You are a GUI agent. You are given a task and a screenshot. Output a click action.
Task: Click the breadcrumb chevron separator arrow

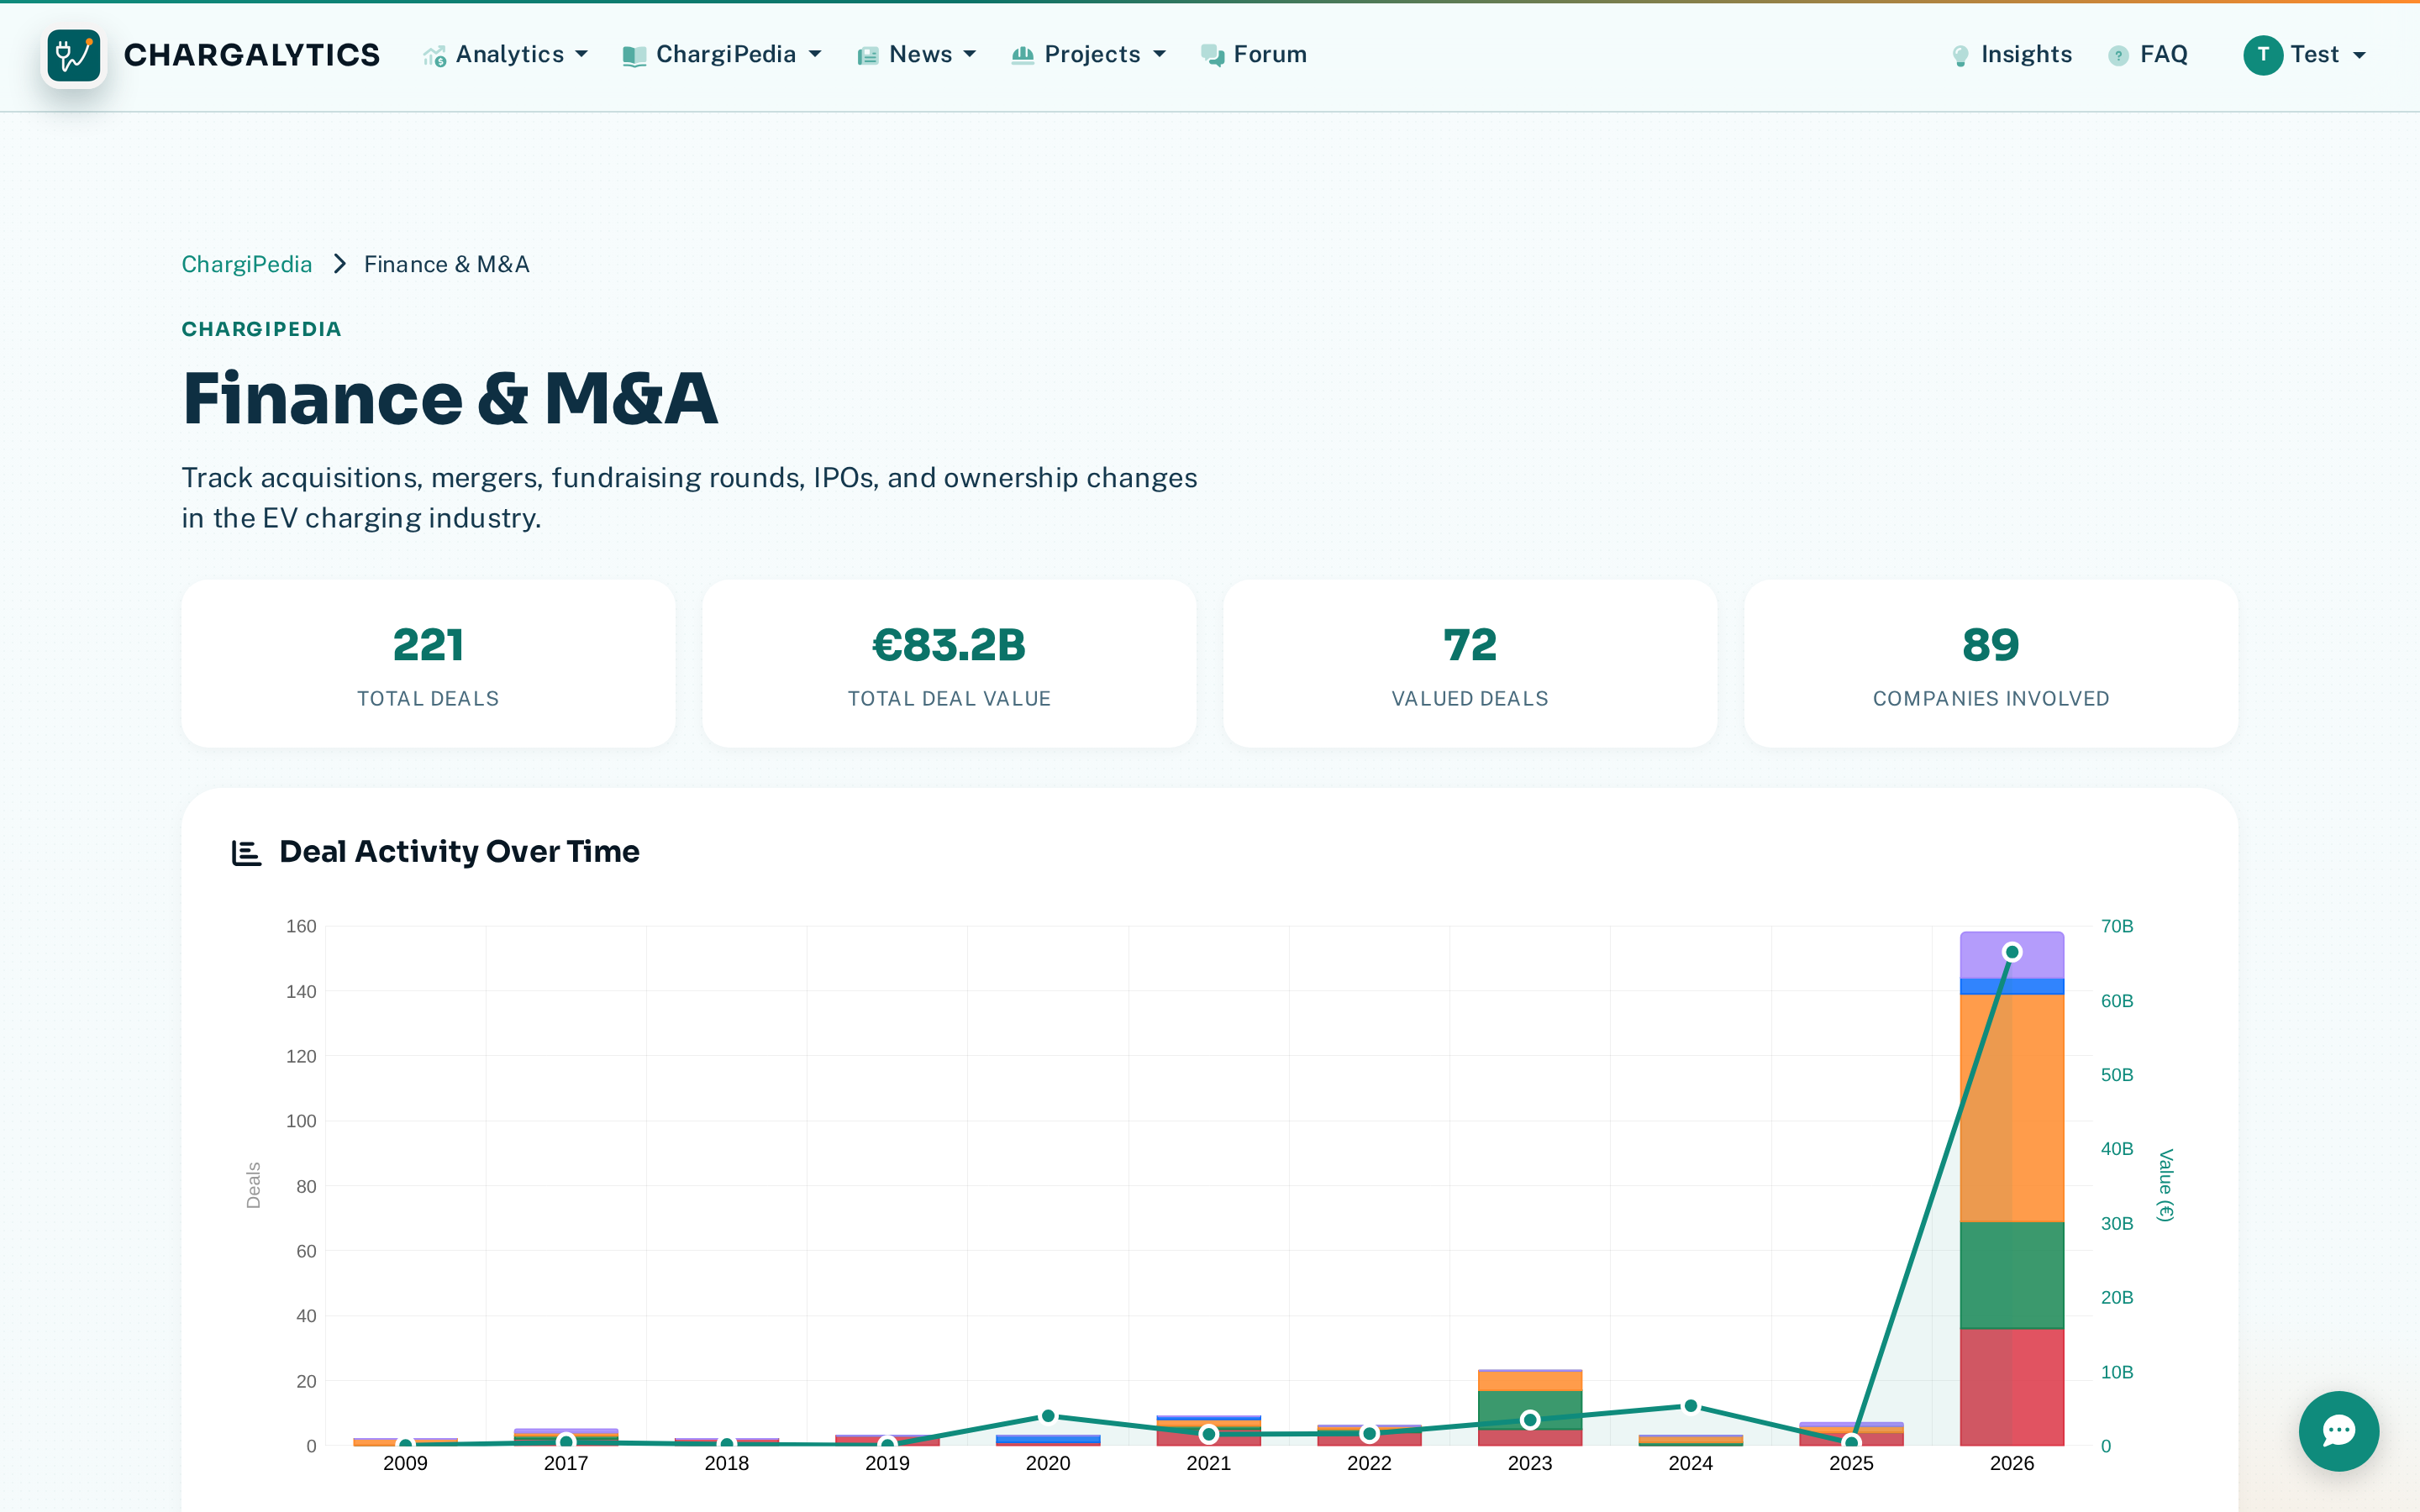(x=339, y=264)
